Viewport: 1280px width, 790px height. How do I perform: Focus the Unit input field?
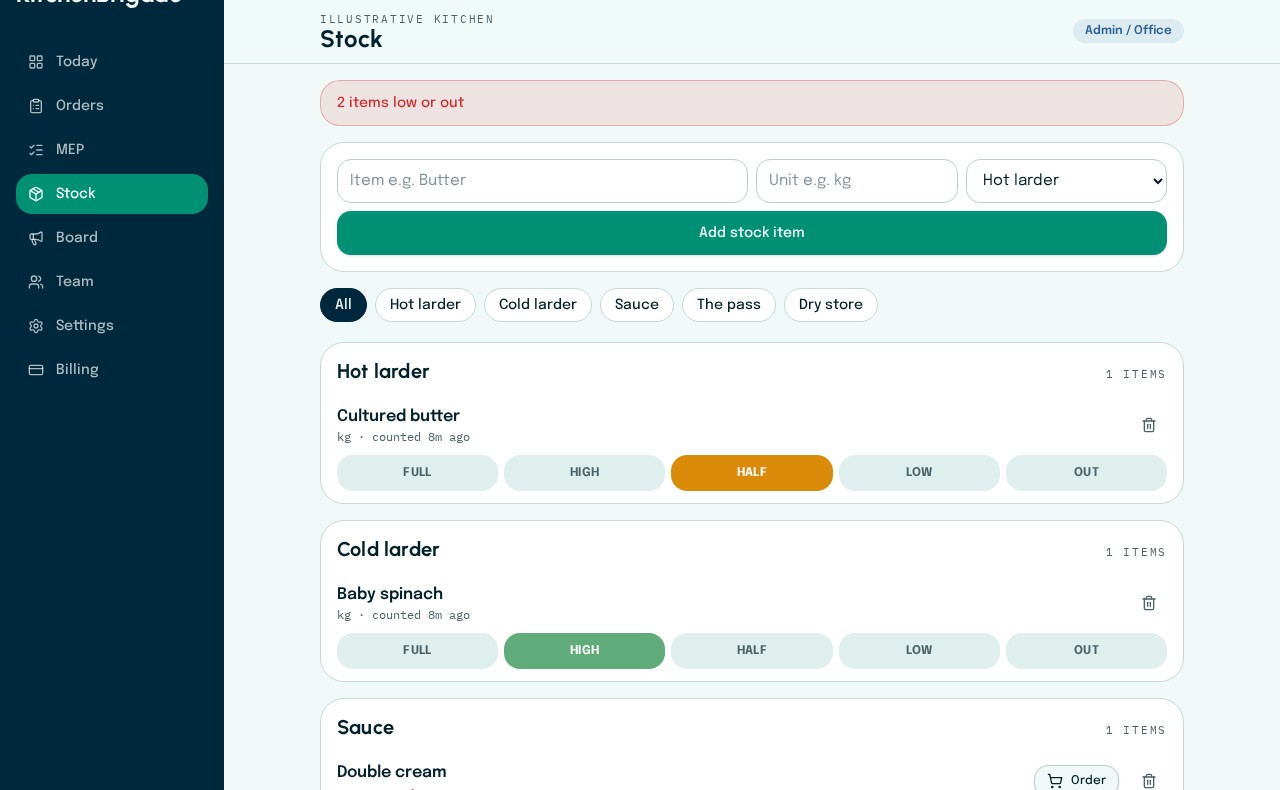857,181
